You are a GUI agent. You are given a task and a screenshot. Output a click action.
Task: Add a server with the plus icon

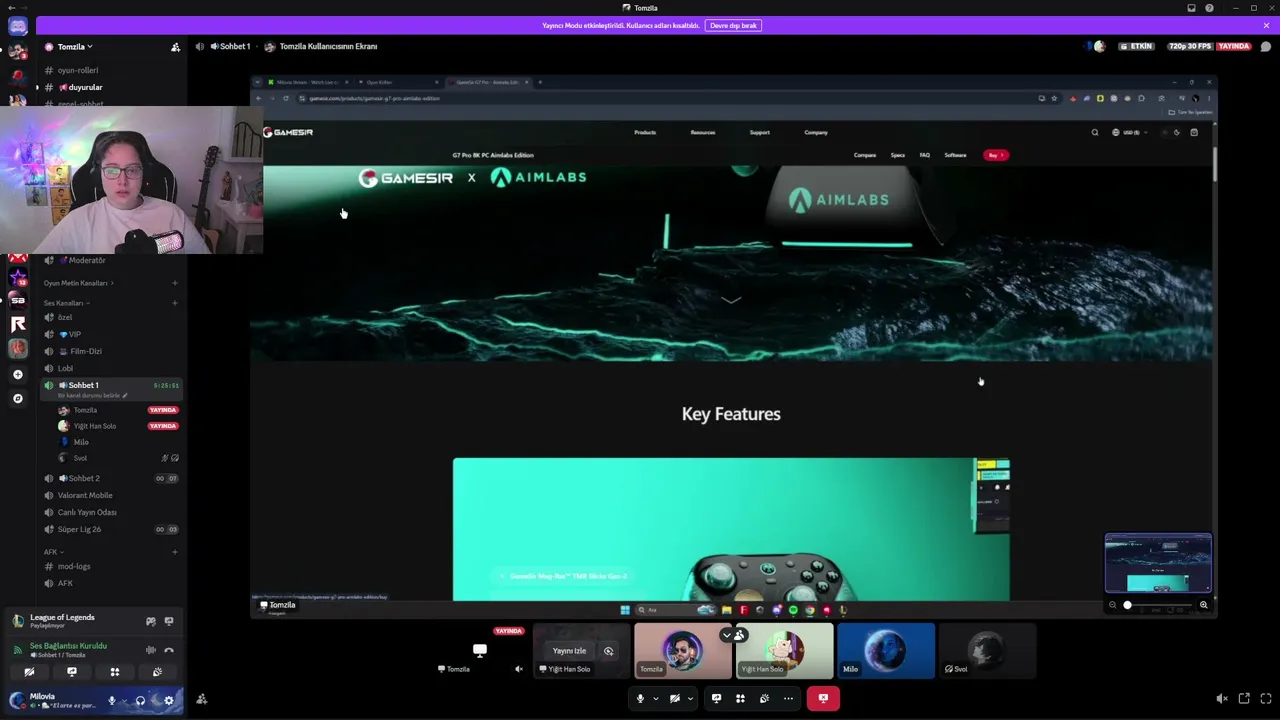tap(18, 374)
